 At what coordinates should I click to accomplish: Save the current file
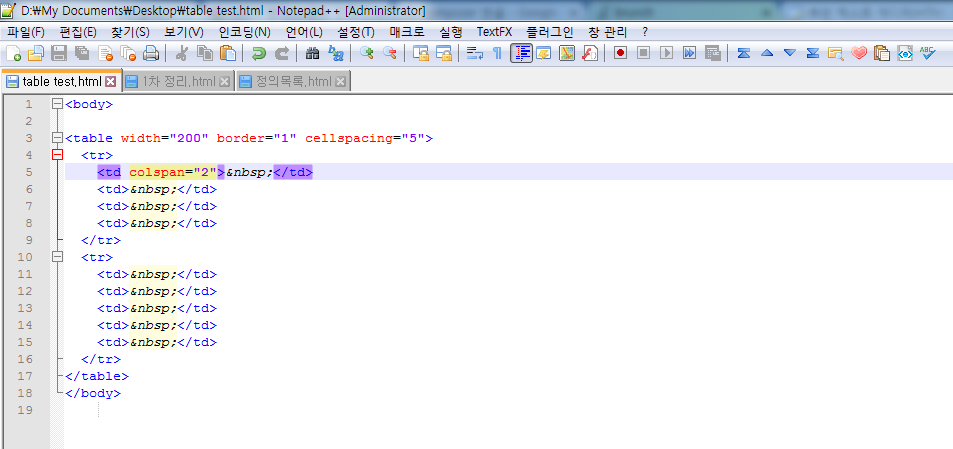tap(58, 53)
